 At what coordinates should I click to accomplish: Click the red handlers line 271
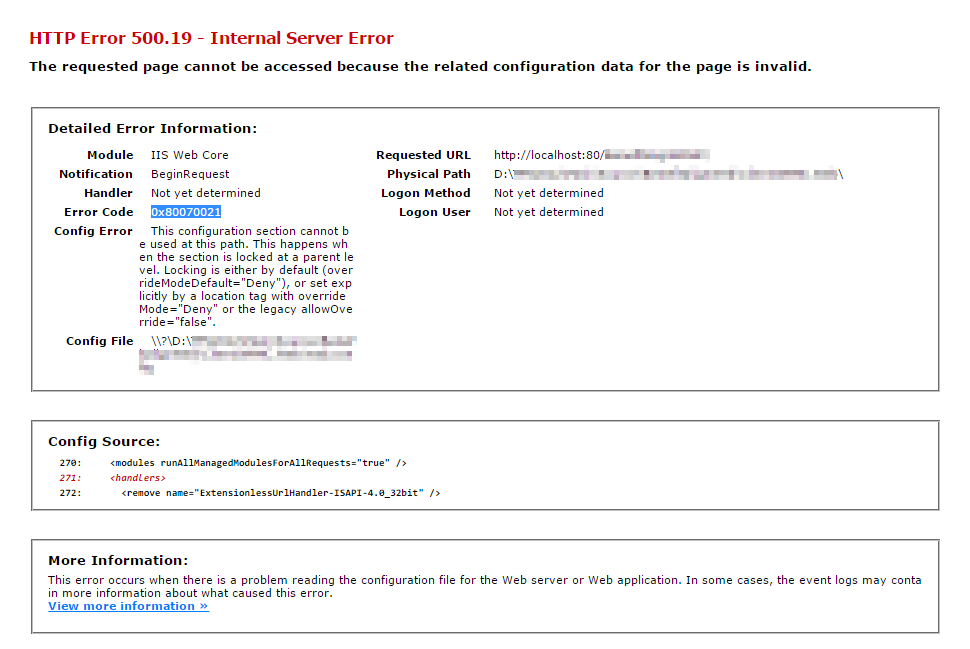[x=138, y=478]
